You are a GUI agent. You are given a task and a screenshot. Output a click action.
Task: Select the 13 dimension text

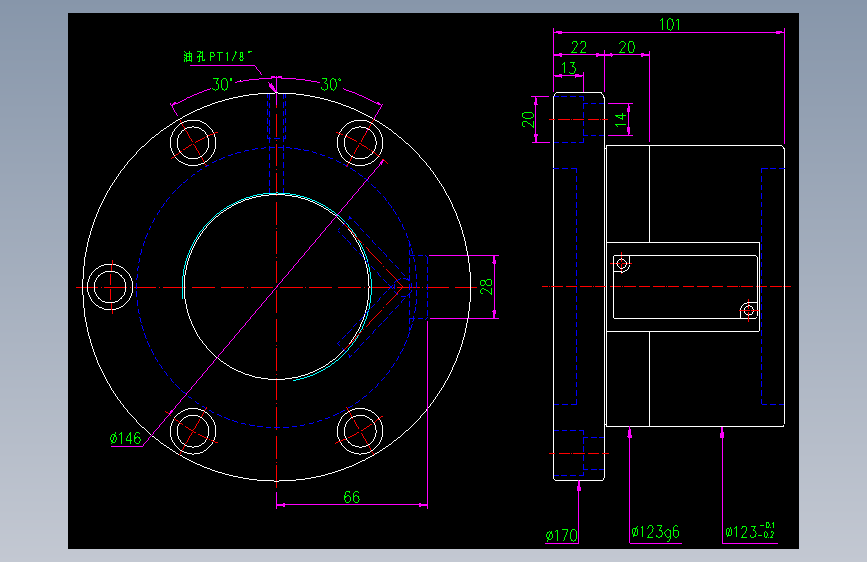click(x=568, y=68)
